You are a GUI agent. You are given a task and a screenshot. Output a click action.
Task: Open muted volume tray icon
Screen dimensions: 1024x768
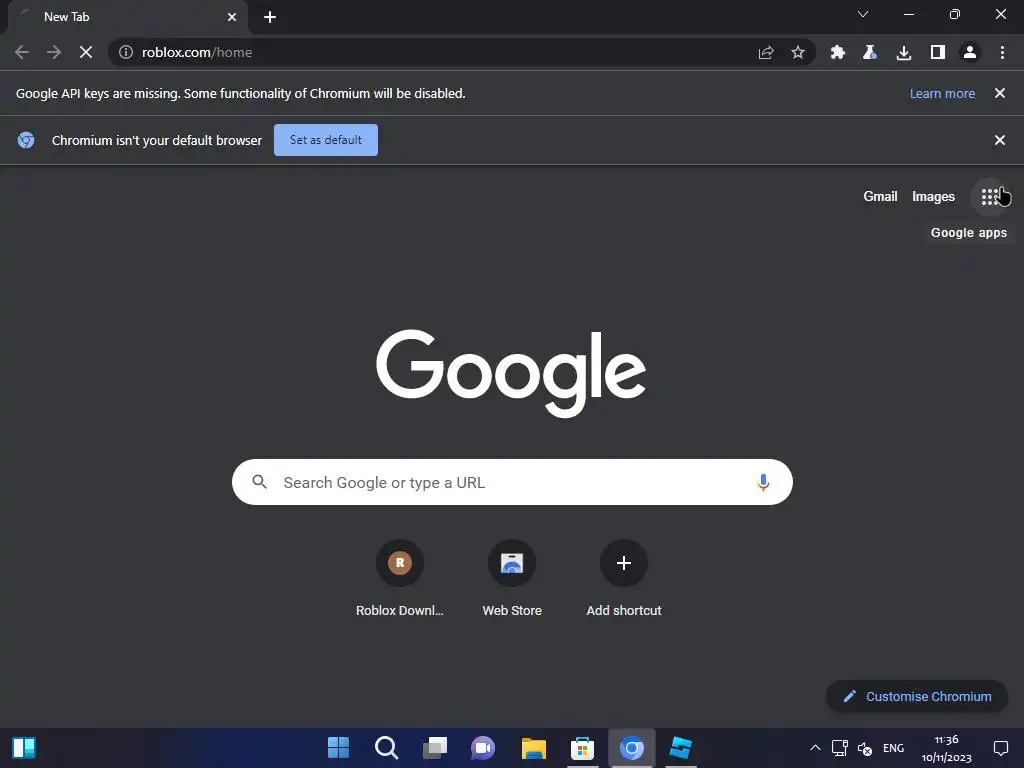pos(865,748)
